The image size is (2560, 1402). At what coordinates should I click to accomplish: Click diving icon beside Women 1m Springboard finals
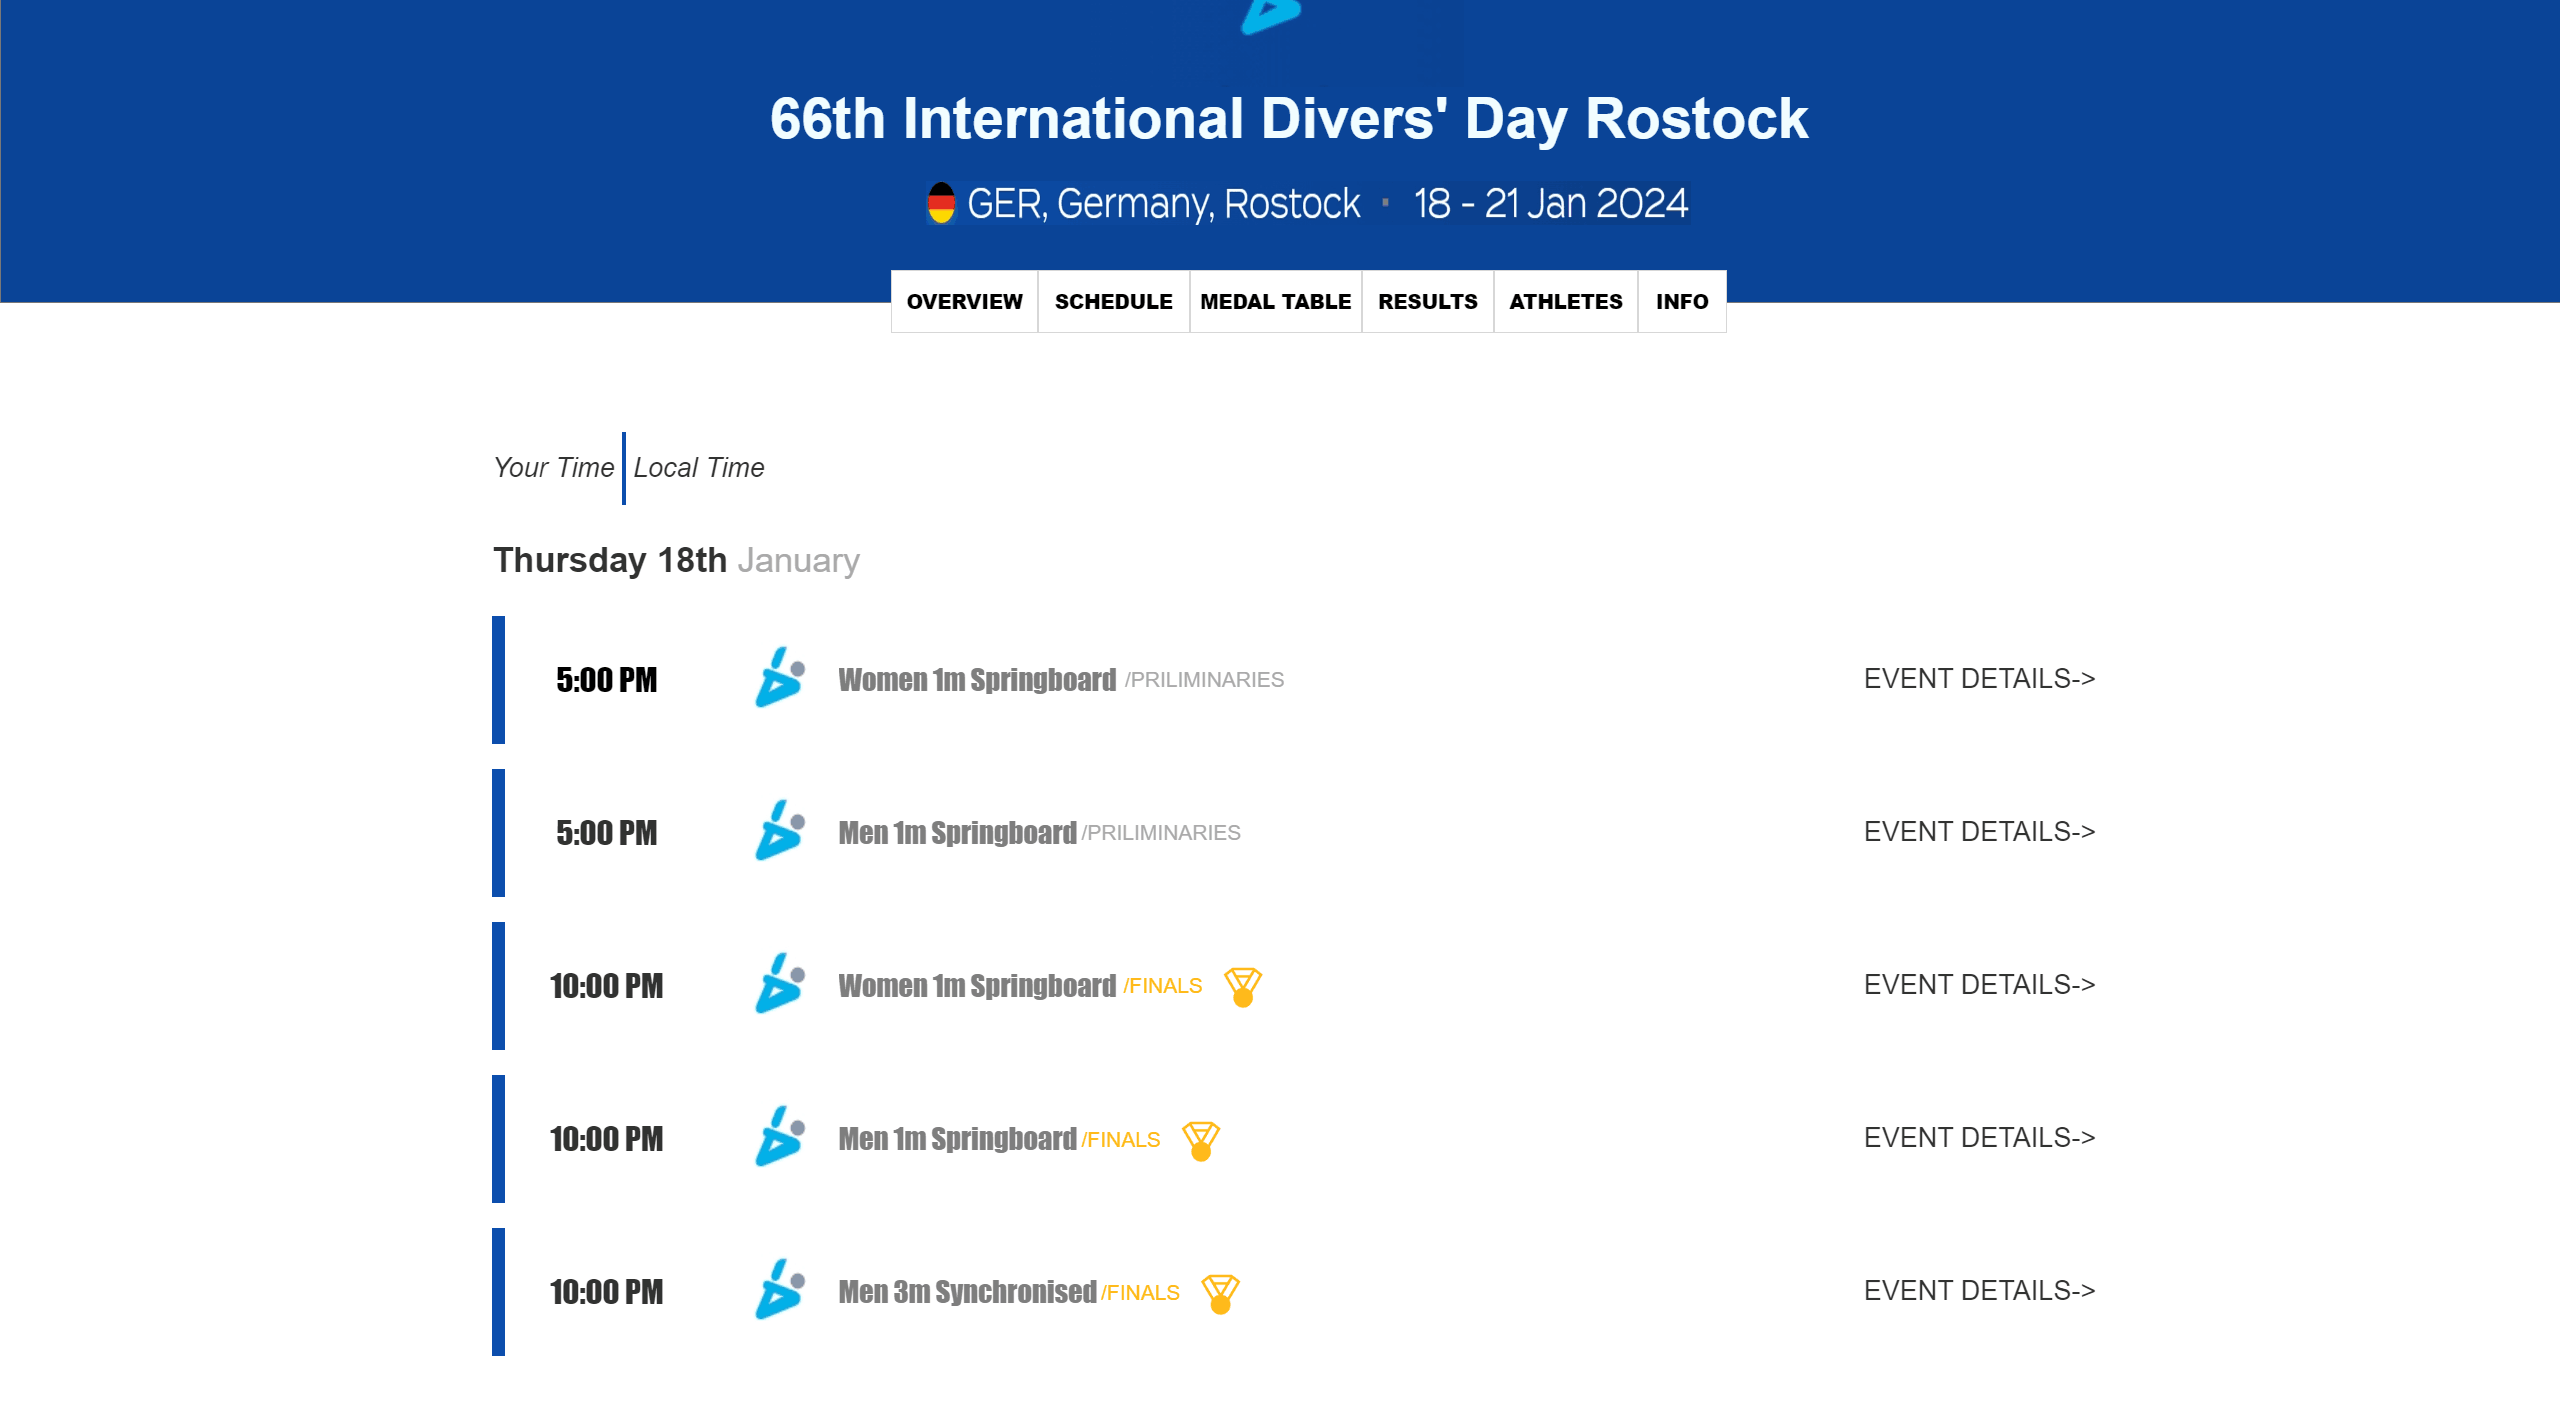click(780, 985)
